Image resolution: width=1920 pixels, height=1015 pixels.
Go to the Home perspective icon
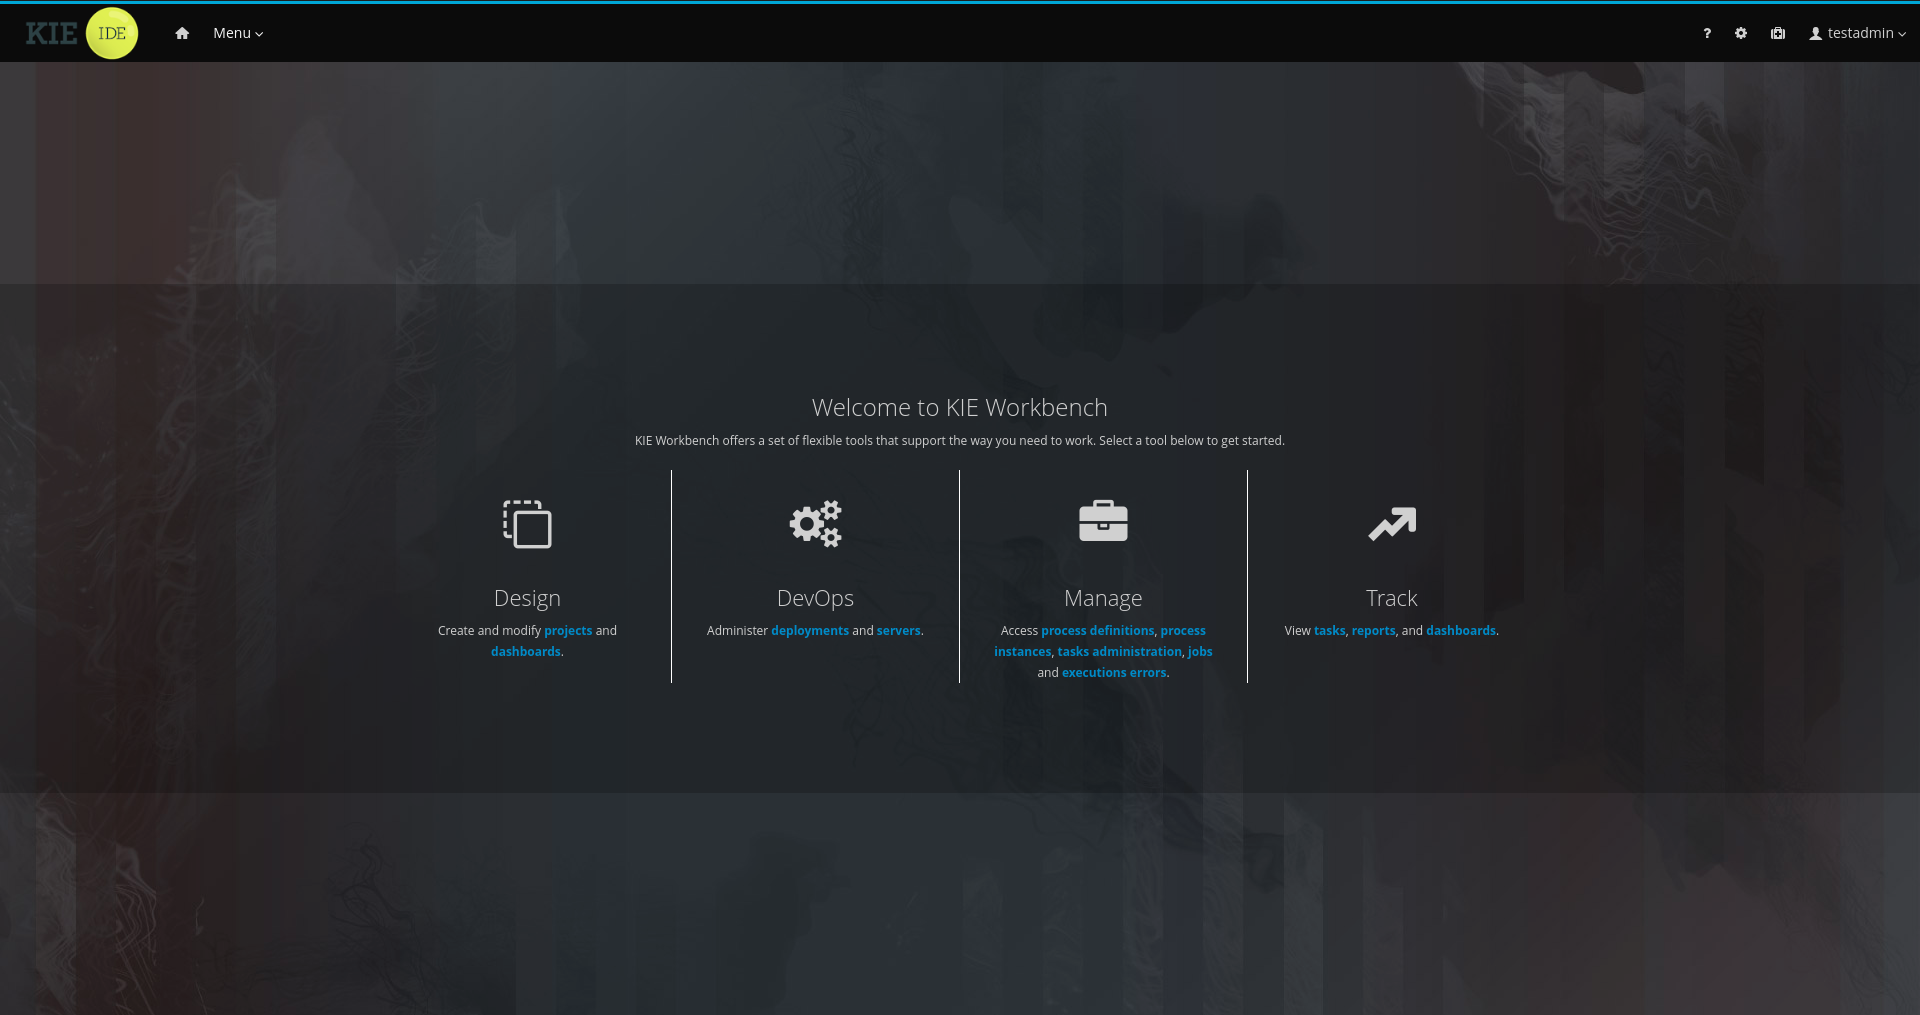(182, 33)
